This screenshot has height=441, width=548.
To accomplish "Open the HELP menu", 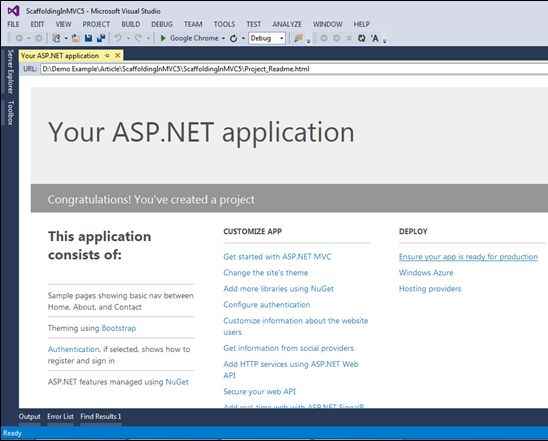I will pos(361,24).
